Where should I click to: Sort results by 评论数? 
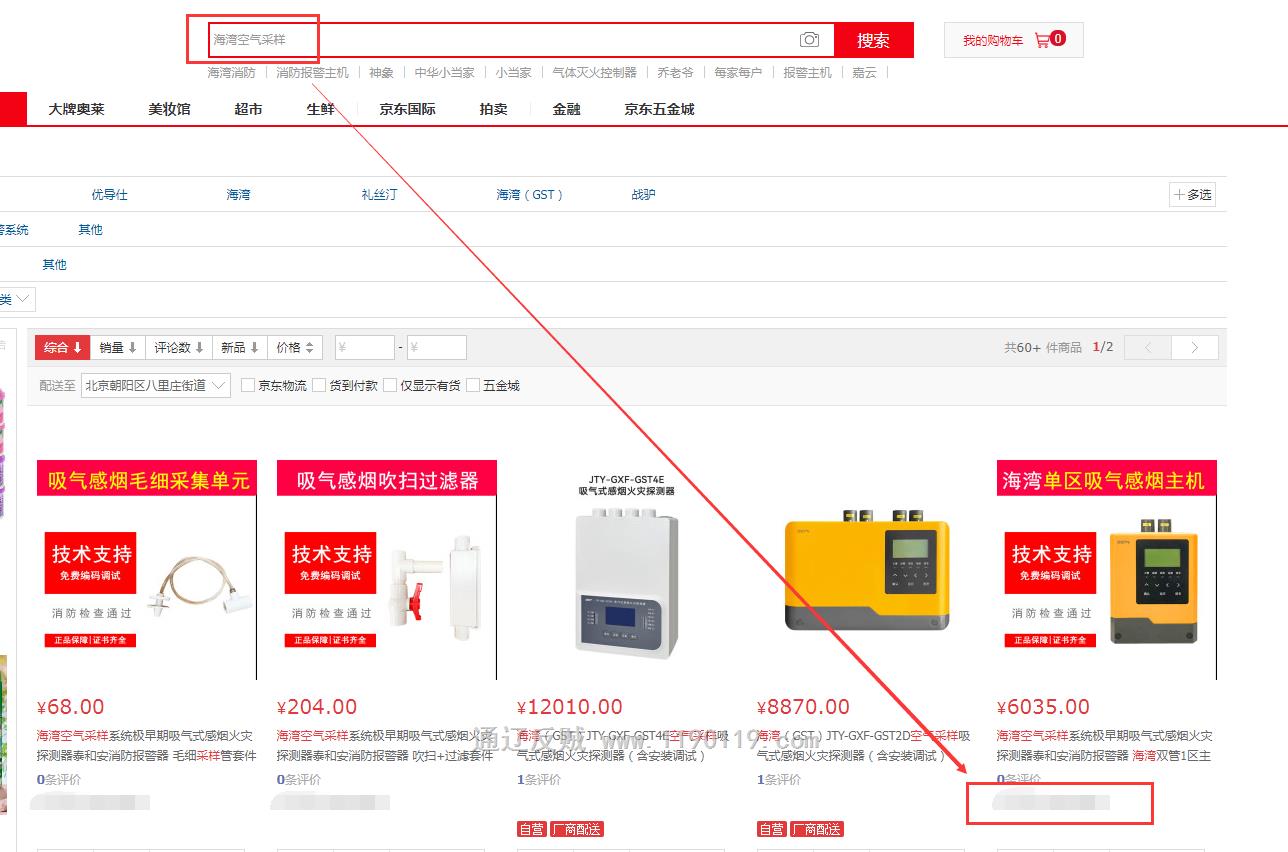[179, 347]
